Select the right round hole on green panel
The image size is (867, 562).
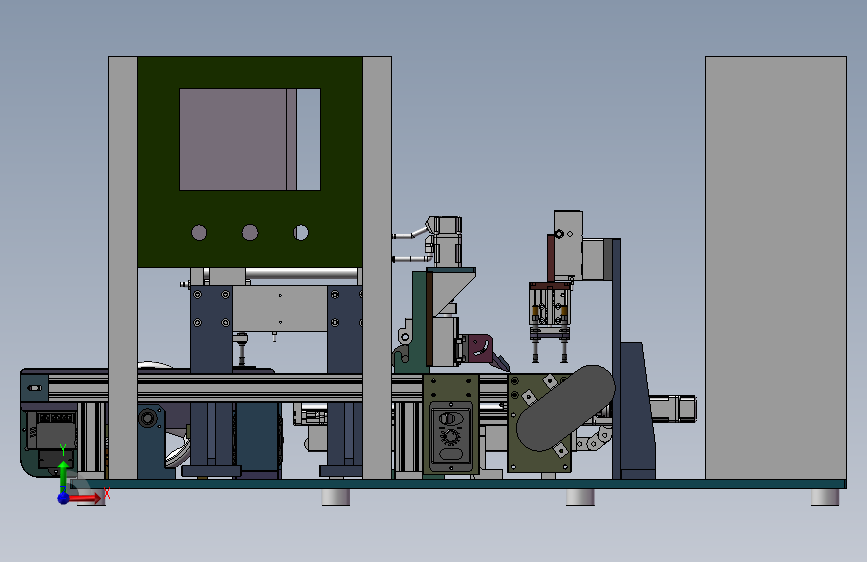click(x=301, y=233)
